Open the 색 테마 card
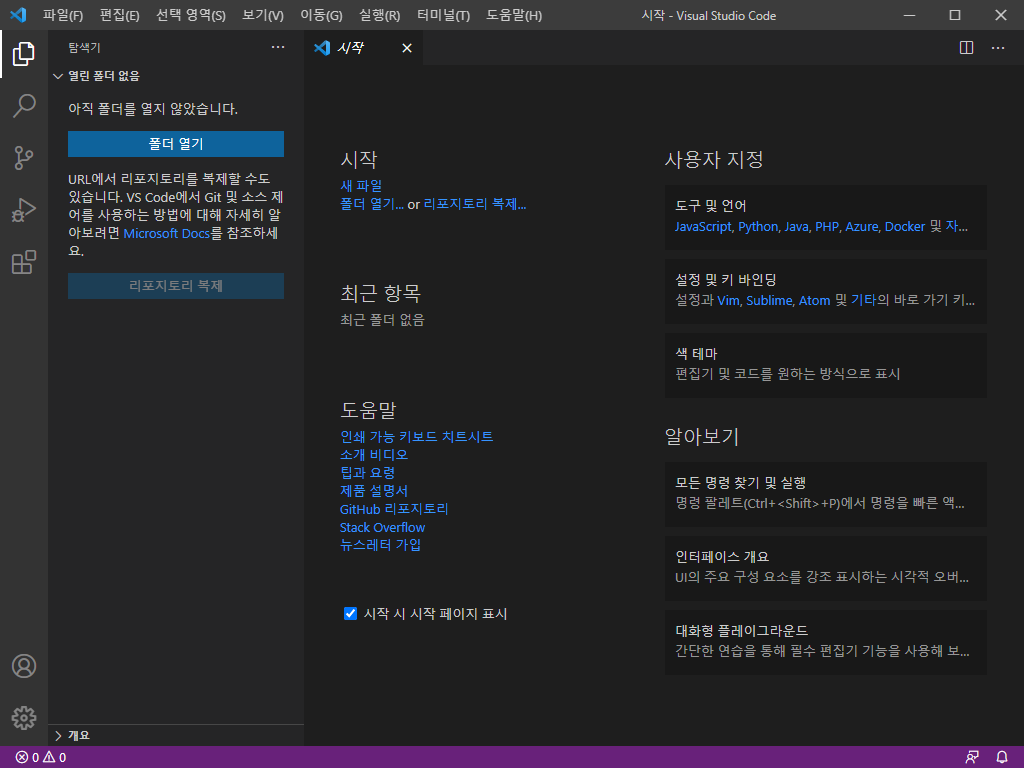 (825, 365)
